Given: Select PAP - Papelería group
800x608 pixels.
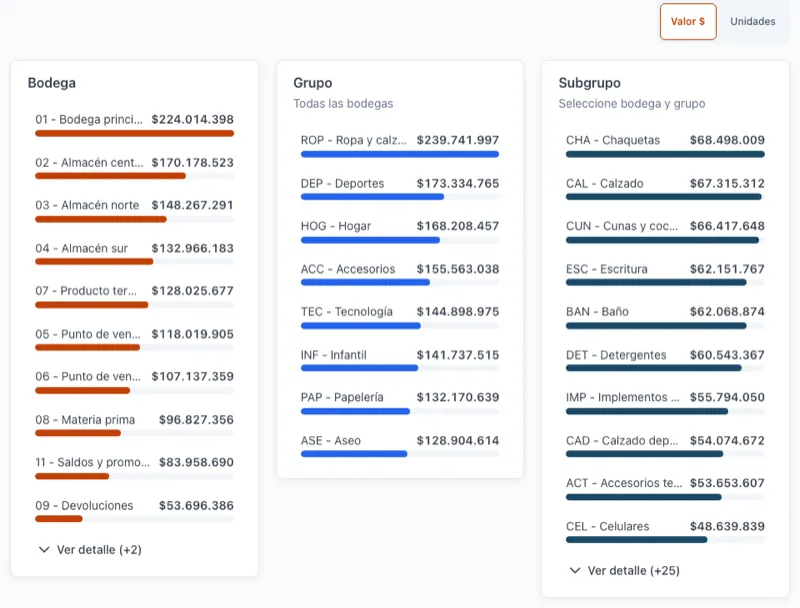Looking at the screenshot, I should click(x=399, y=403).
